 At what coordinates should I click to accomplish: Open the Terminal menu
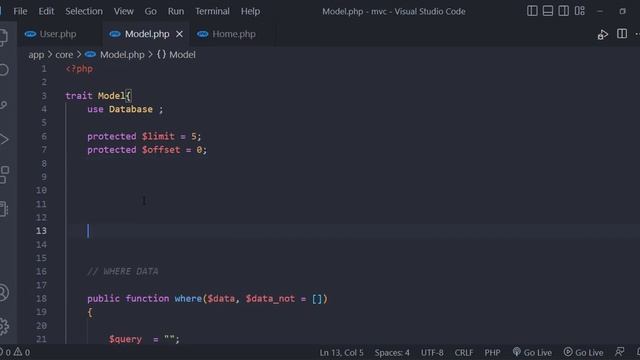point(212,11)
